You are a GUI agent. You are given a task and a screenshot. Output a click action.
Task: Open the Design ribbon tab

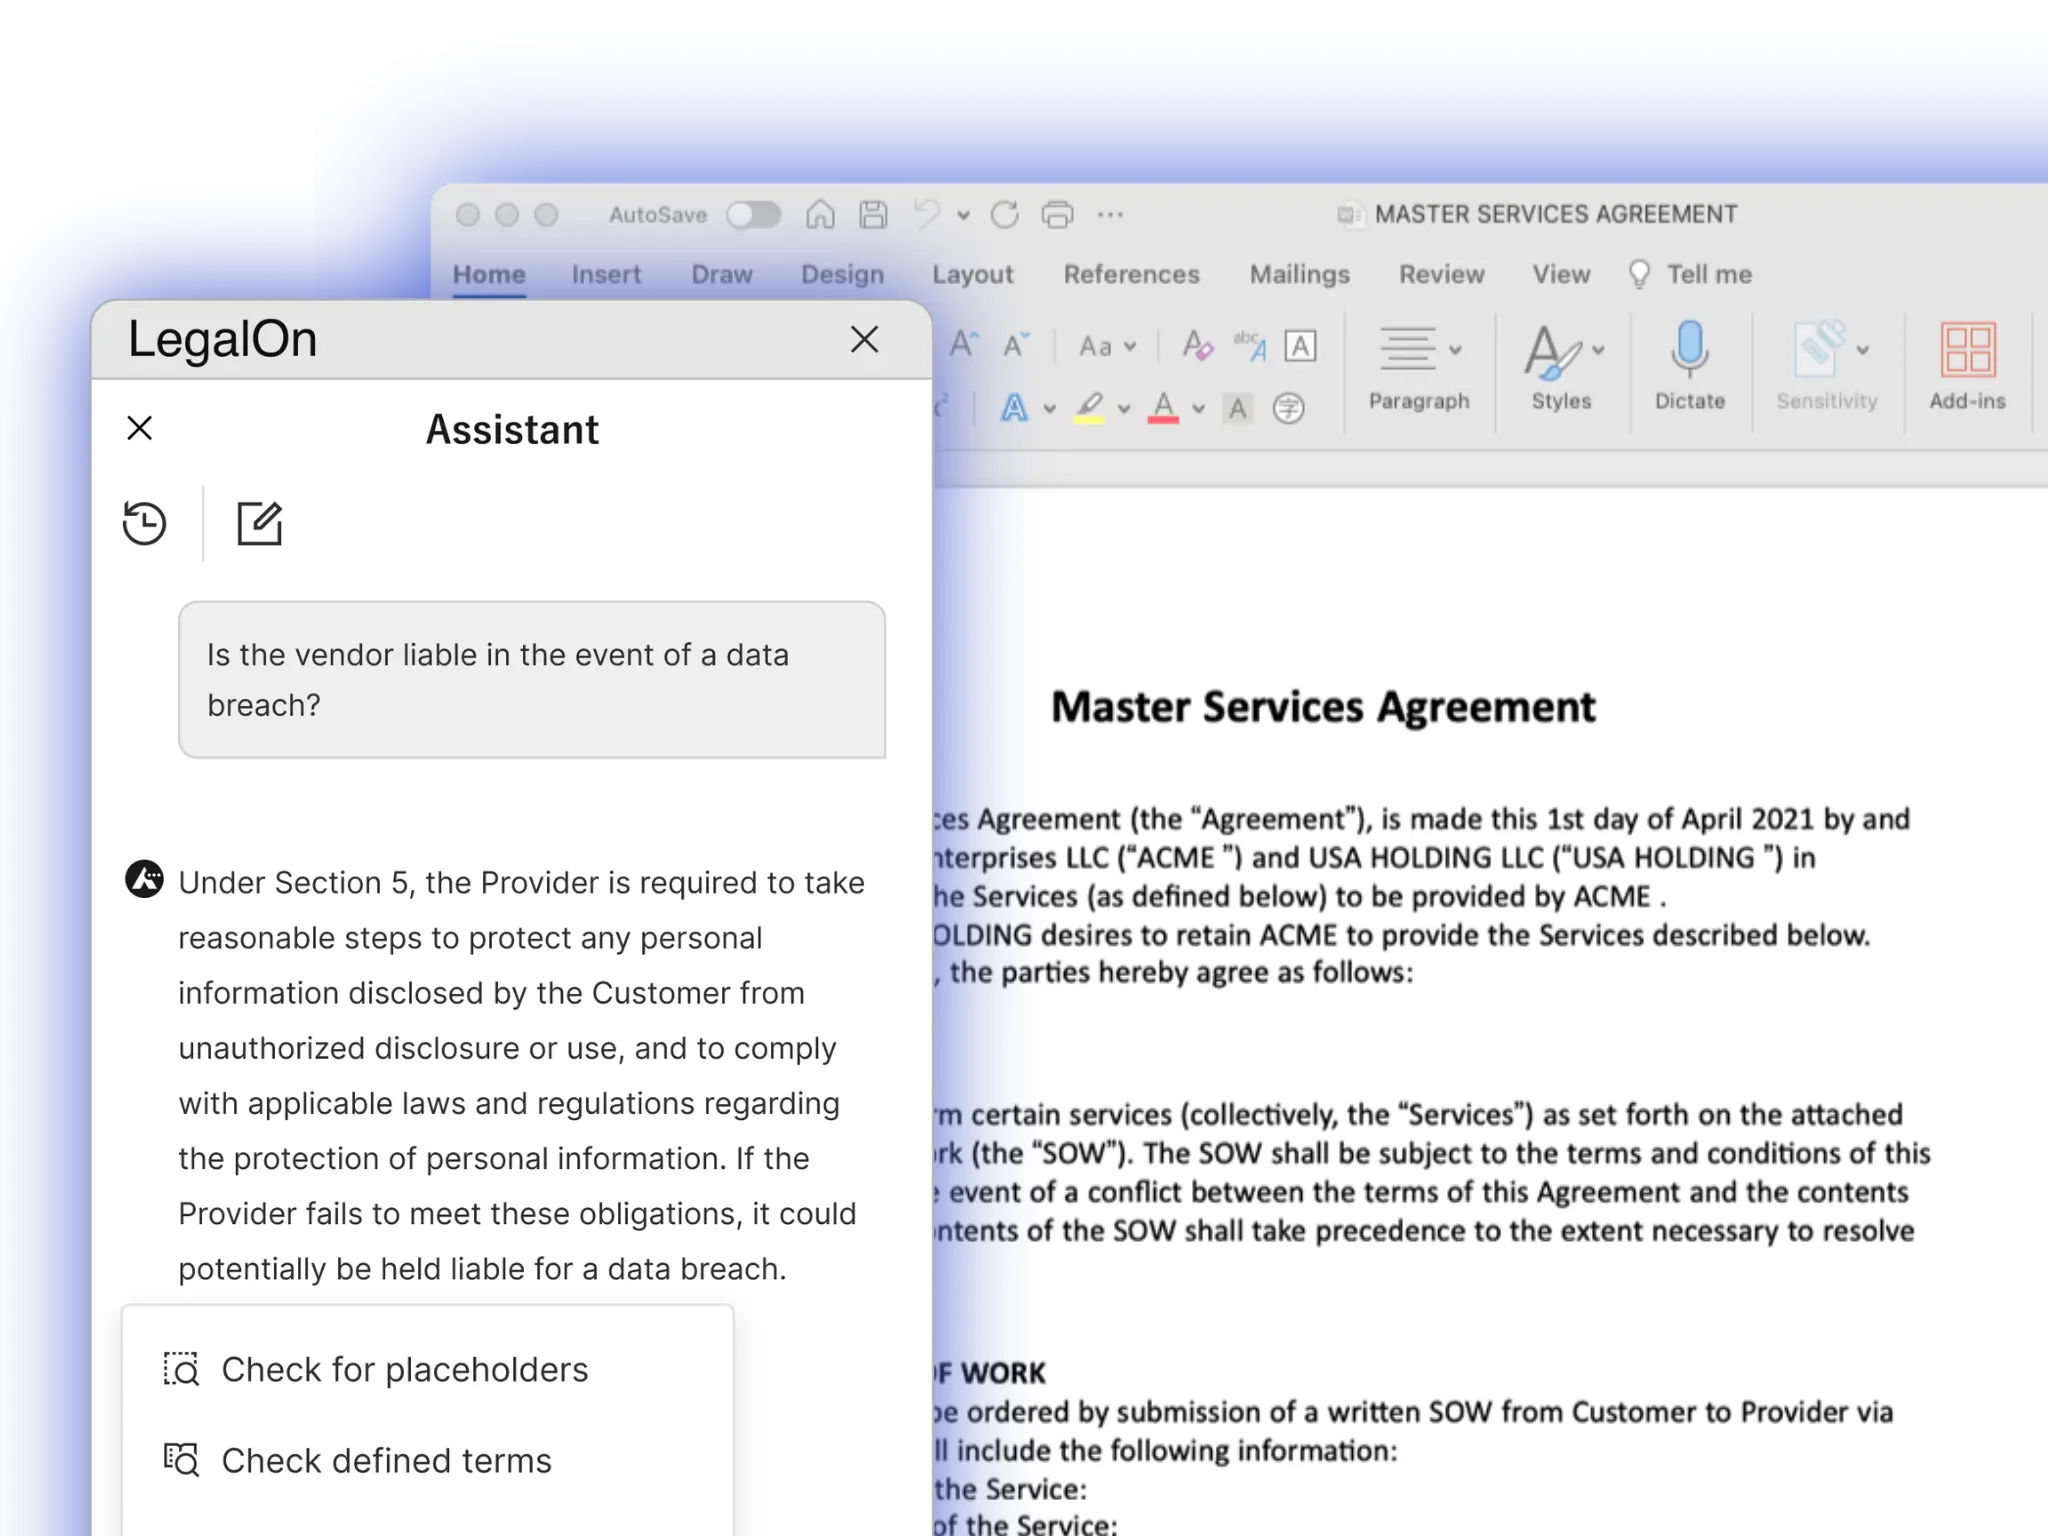[842, 274]
